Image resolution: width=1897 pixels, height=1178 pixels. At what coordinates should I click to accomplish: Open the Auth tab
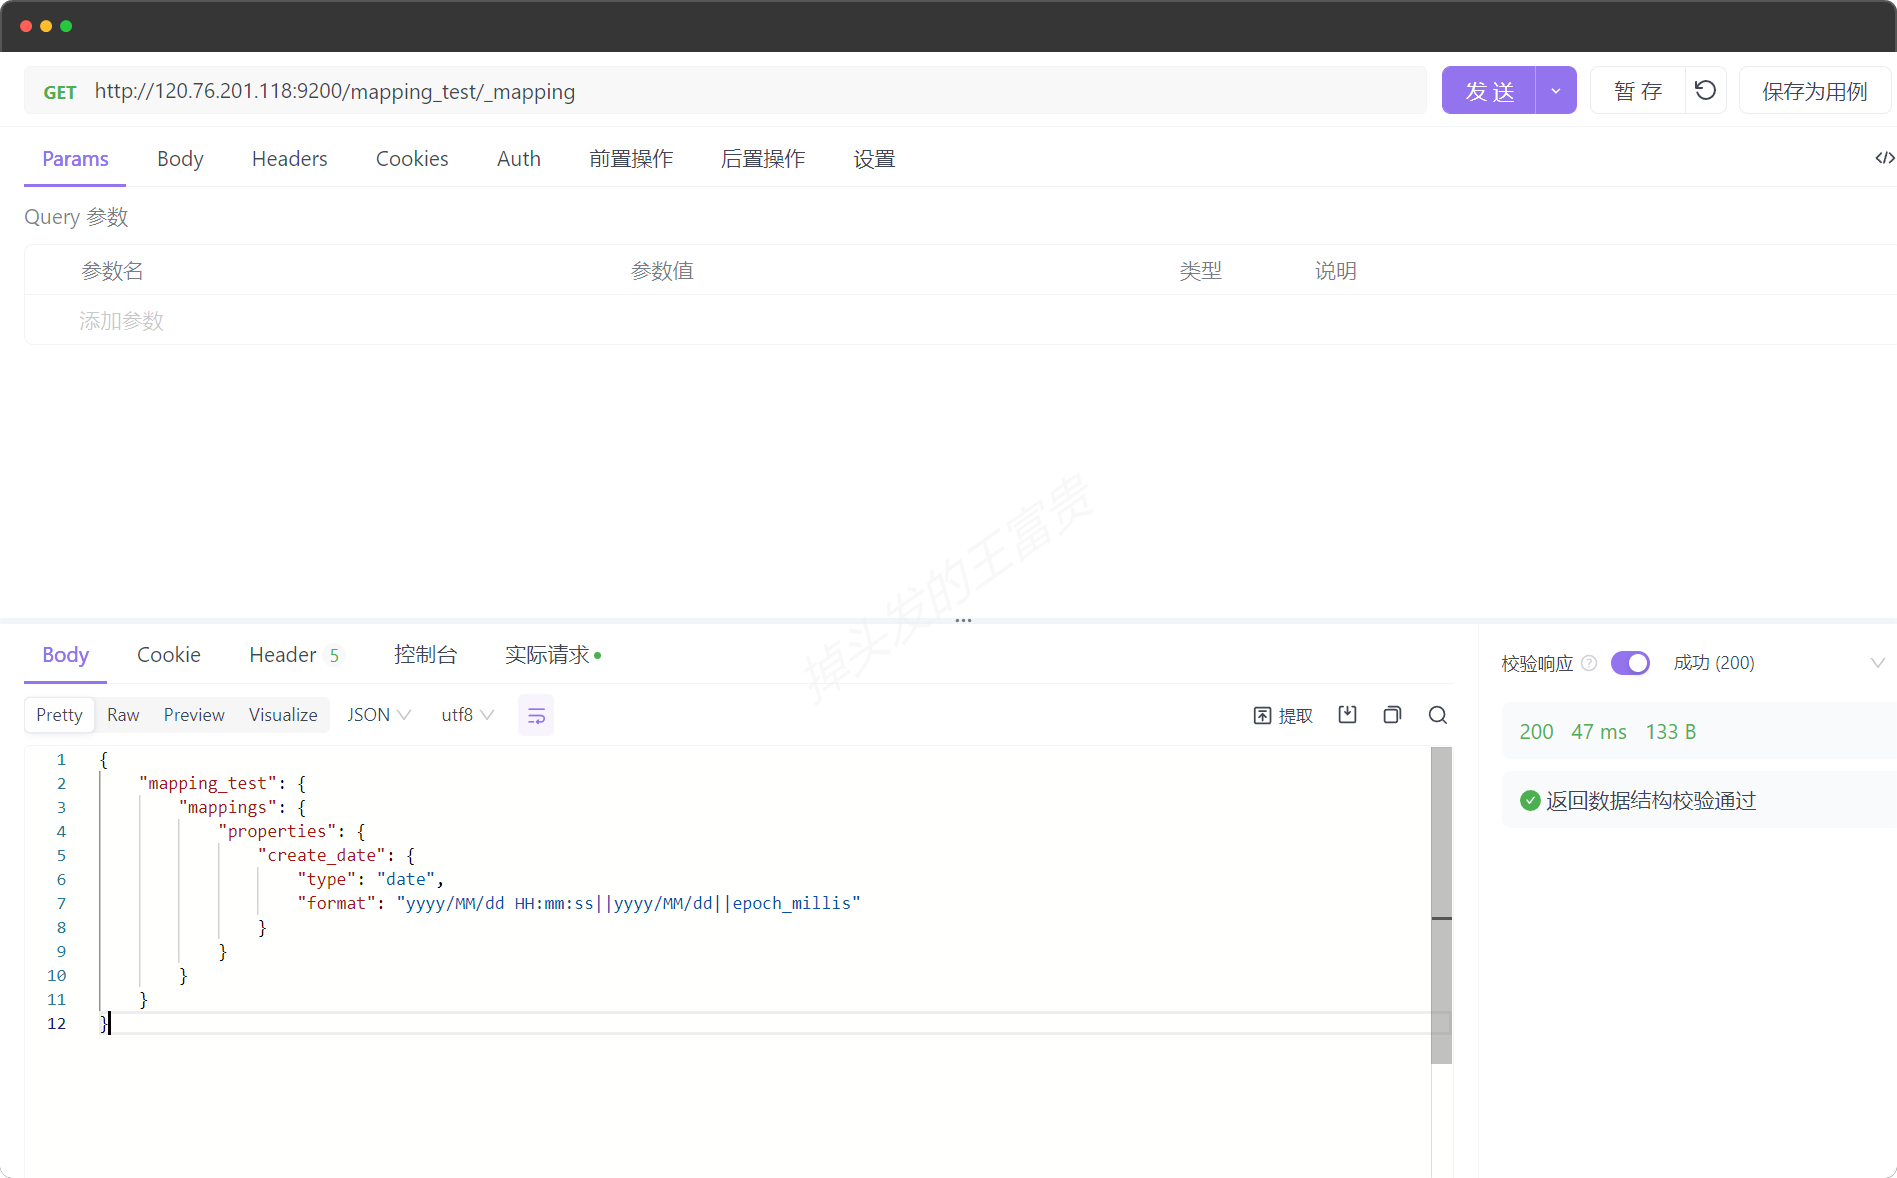(x=519, y=159)
